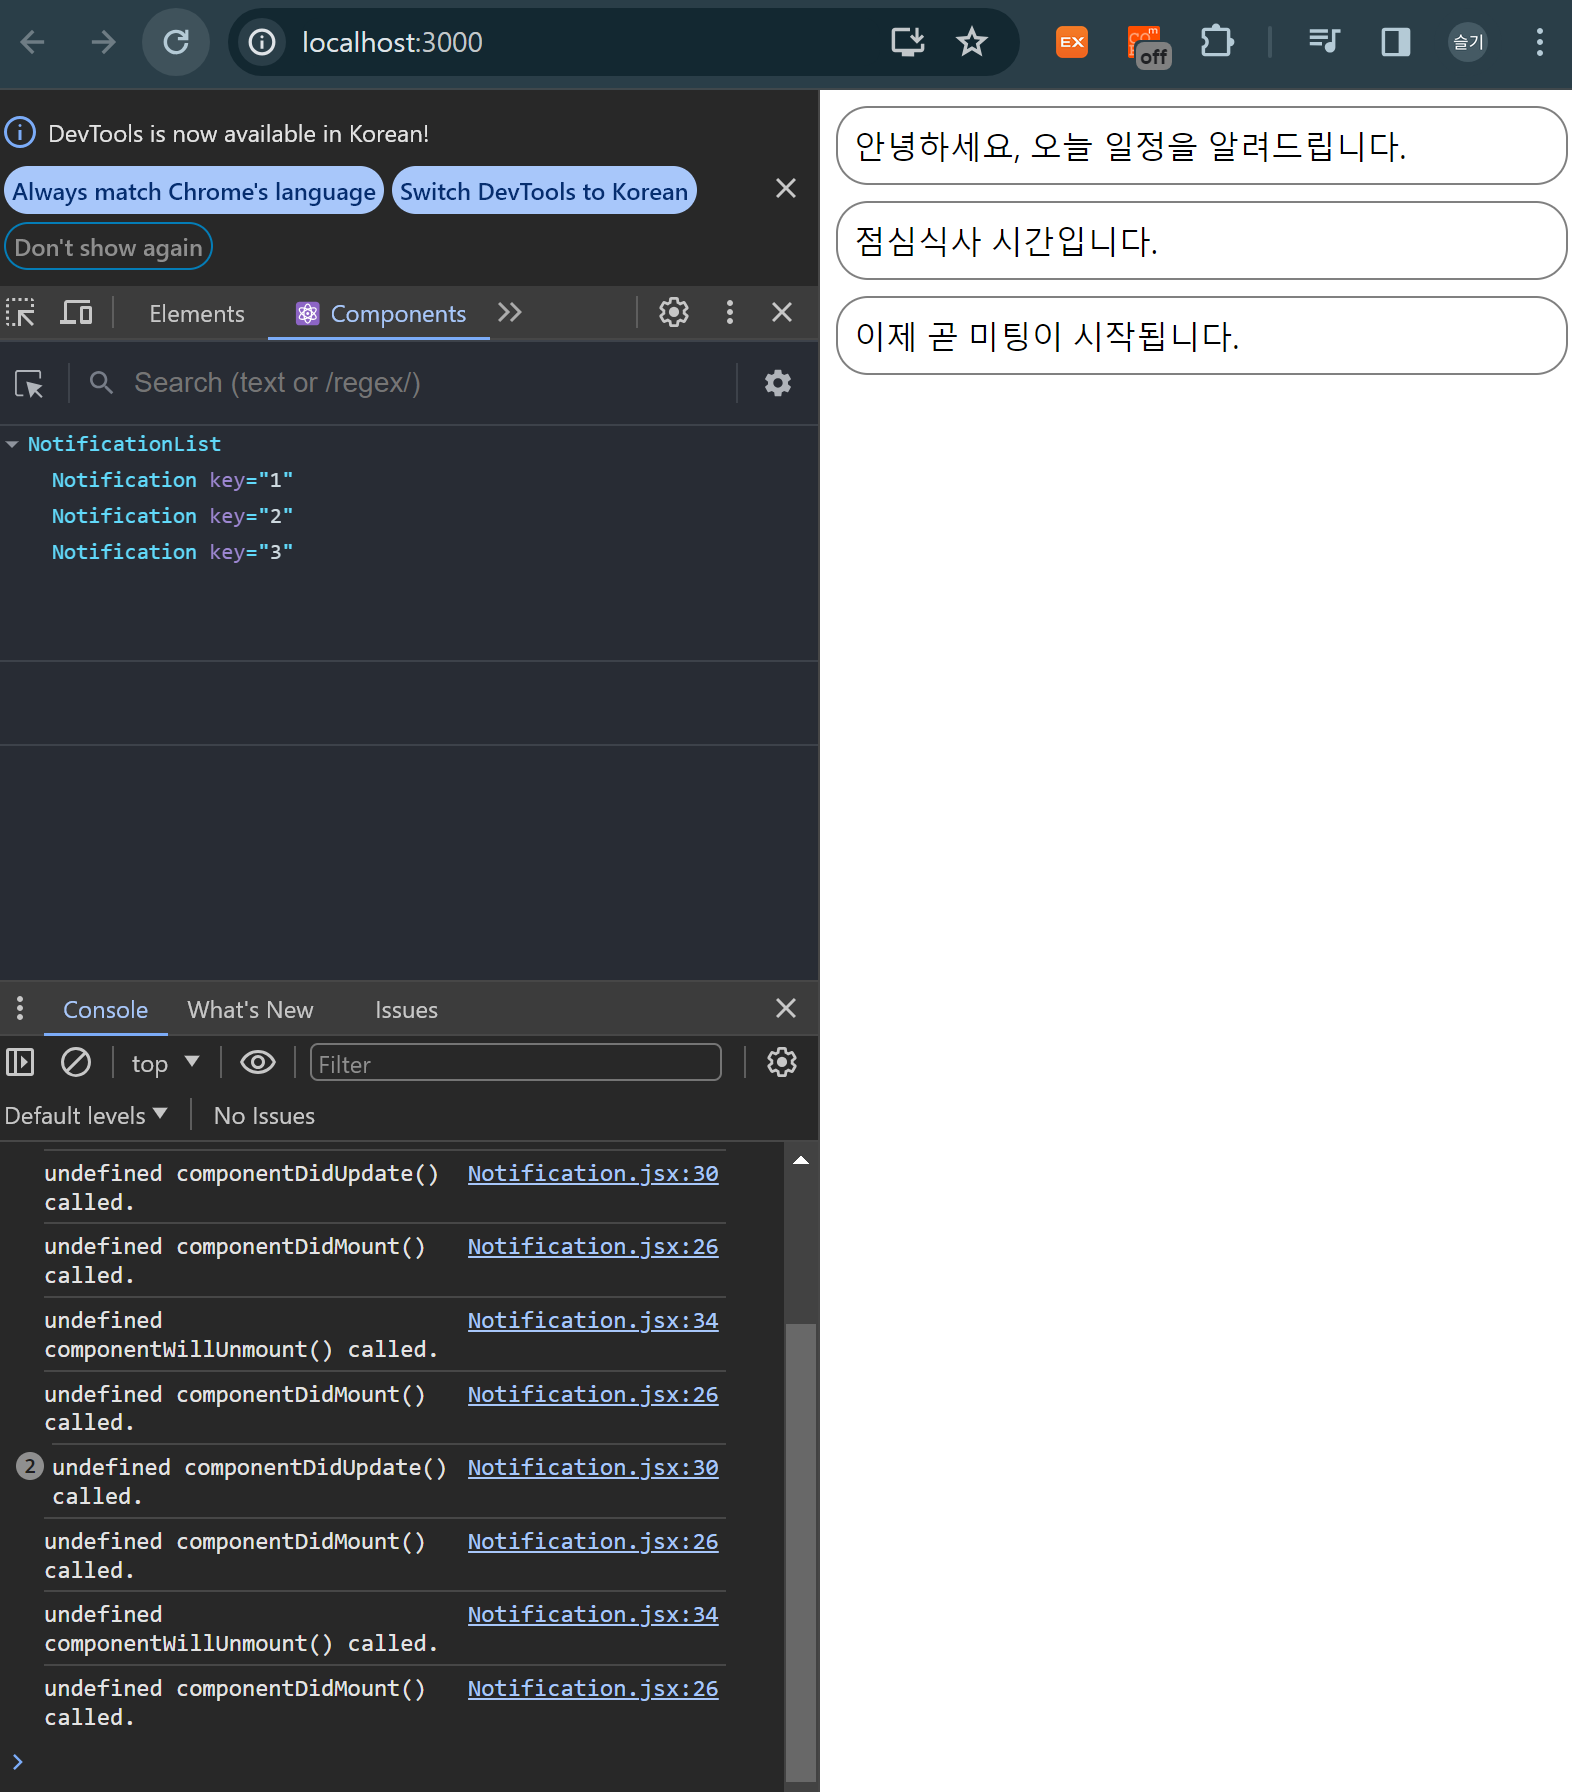Dismiss the DevTools language notice
1572x1792 pixels.
pos(786,188)
